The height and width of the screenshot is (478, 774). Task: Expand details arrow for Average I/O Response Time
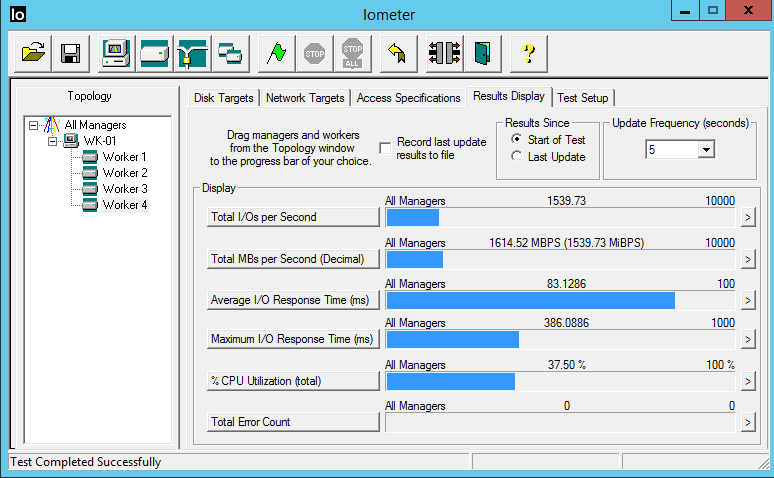tap(748, 300)
